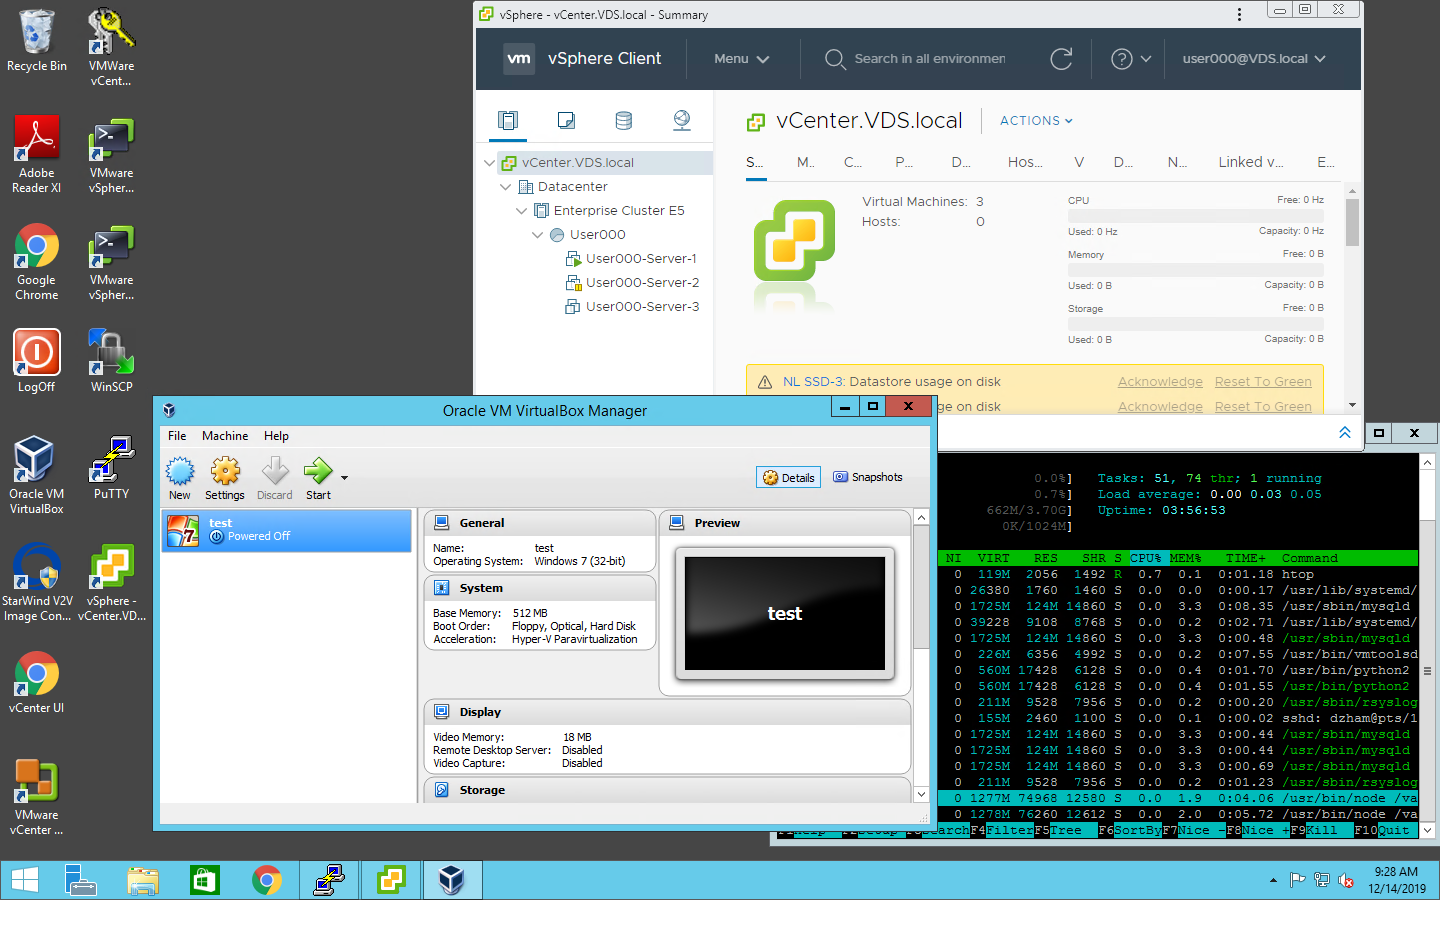Open Oracle VM VirtualBox desktop shortcut
This screenshot has width=1440, height=932.
click(x=36, y=475)
